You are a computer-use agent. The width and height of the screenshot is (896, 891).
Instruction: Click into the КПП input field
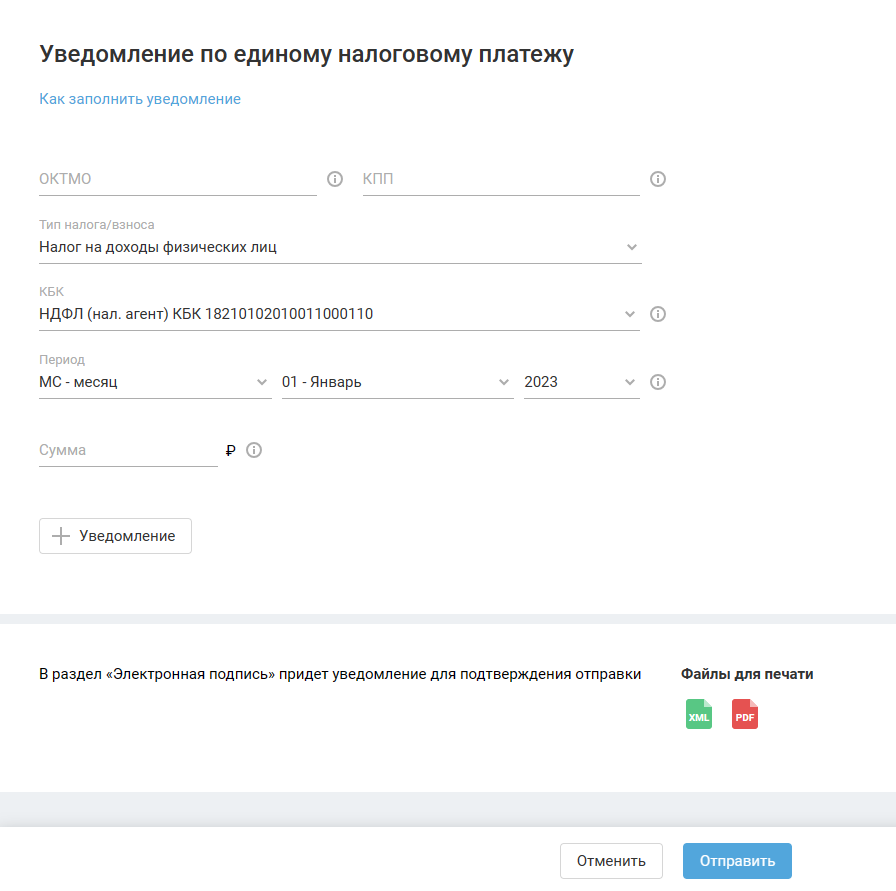[500, 180]
